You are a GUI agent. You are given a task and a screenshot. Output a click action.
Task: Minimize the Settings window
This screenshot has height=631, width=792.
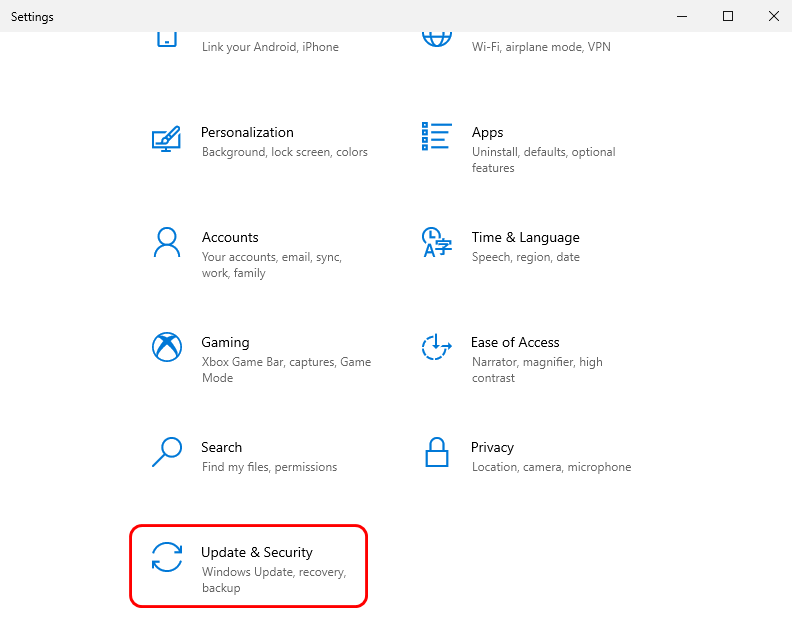click(x=682, y=16)
